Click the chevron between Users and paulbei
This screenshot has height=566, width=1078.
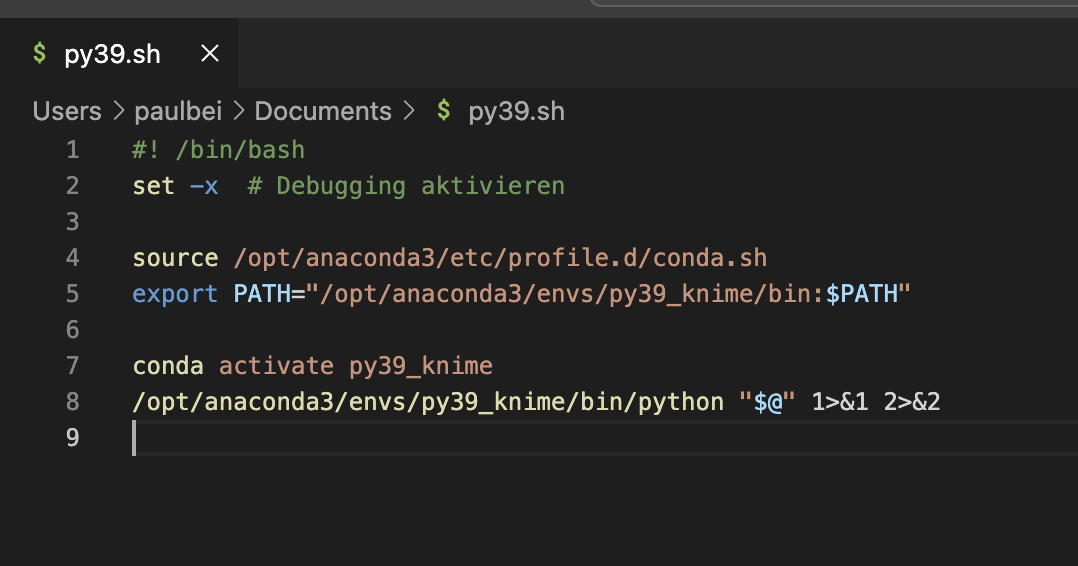[x=118, y=111]
